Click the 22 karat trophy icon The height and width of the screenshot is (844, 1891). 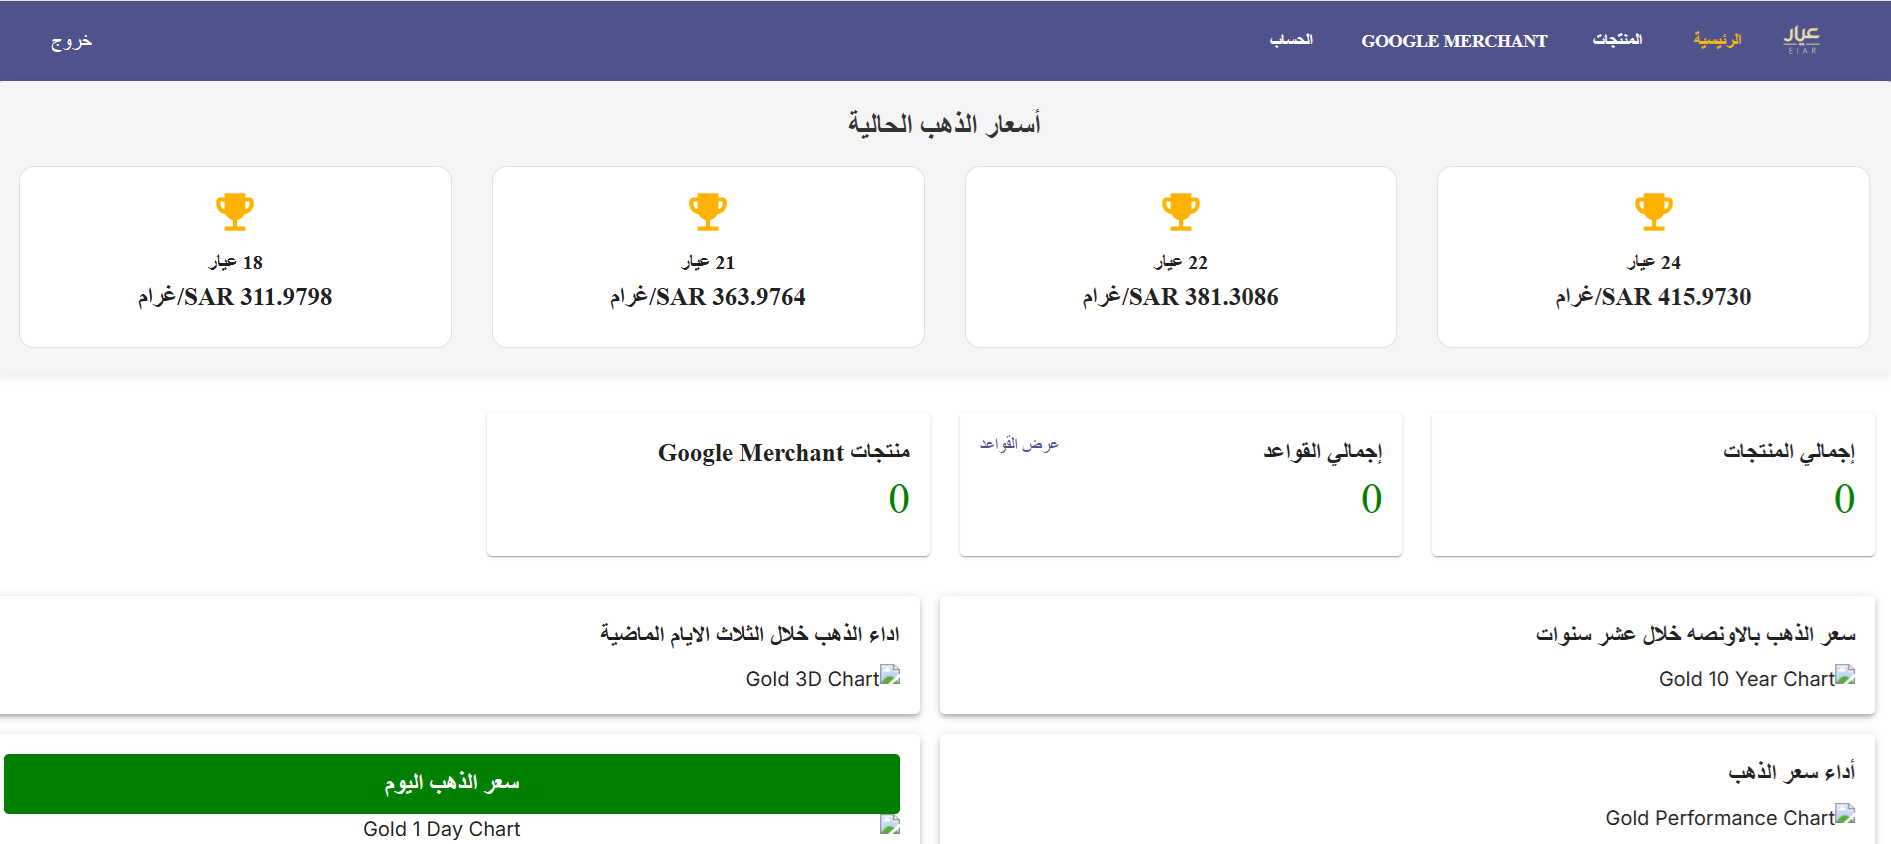click(x=1180, y=211)
